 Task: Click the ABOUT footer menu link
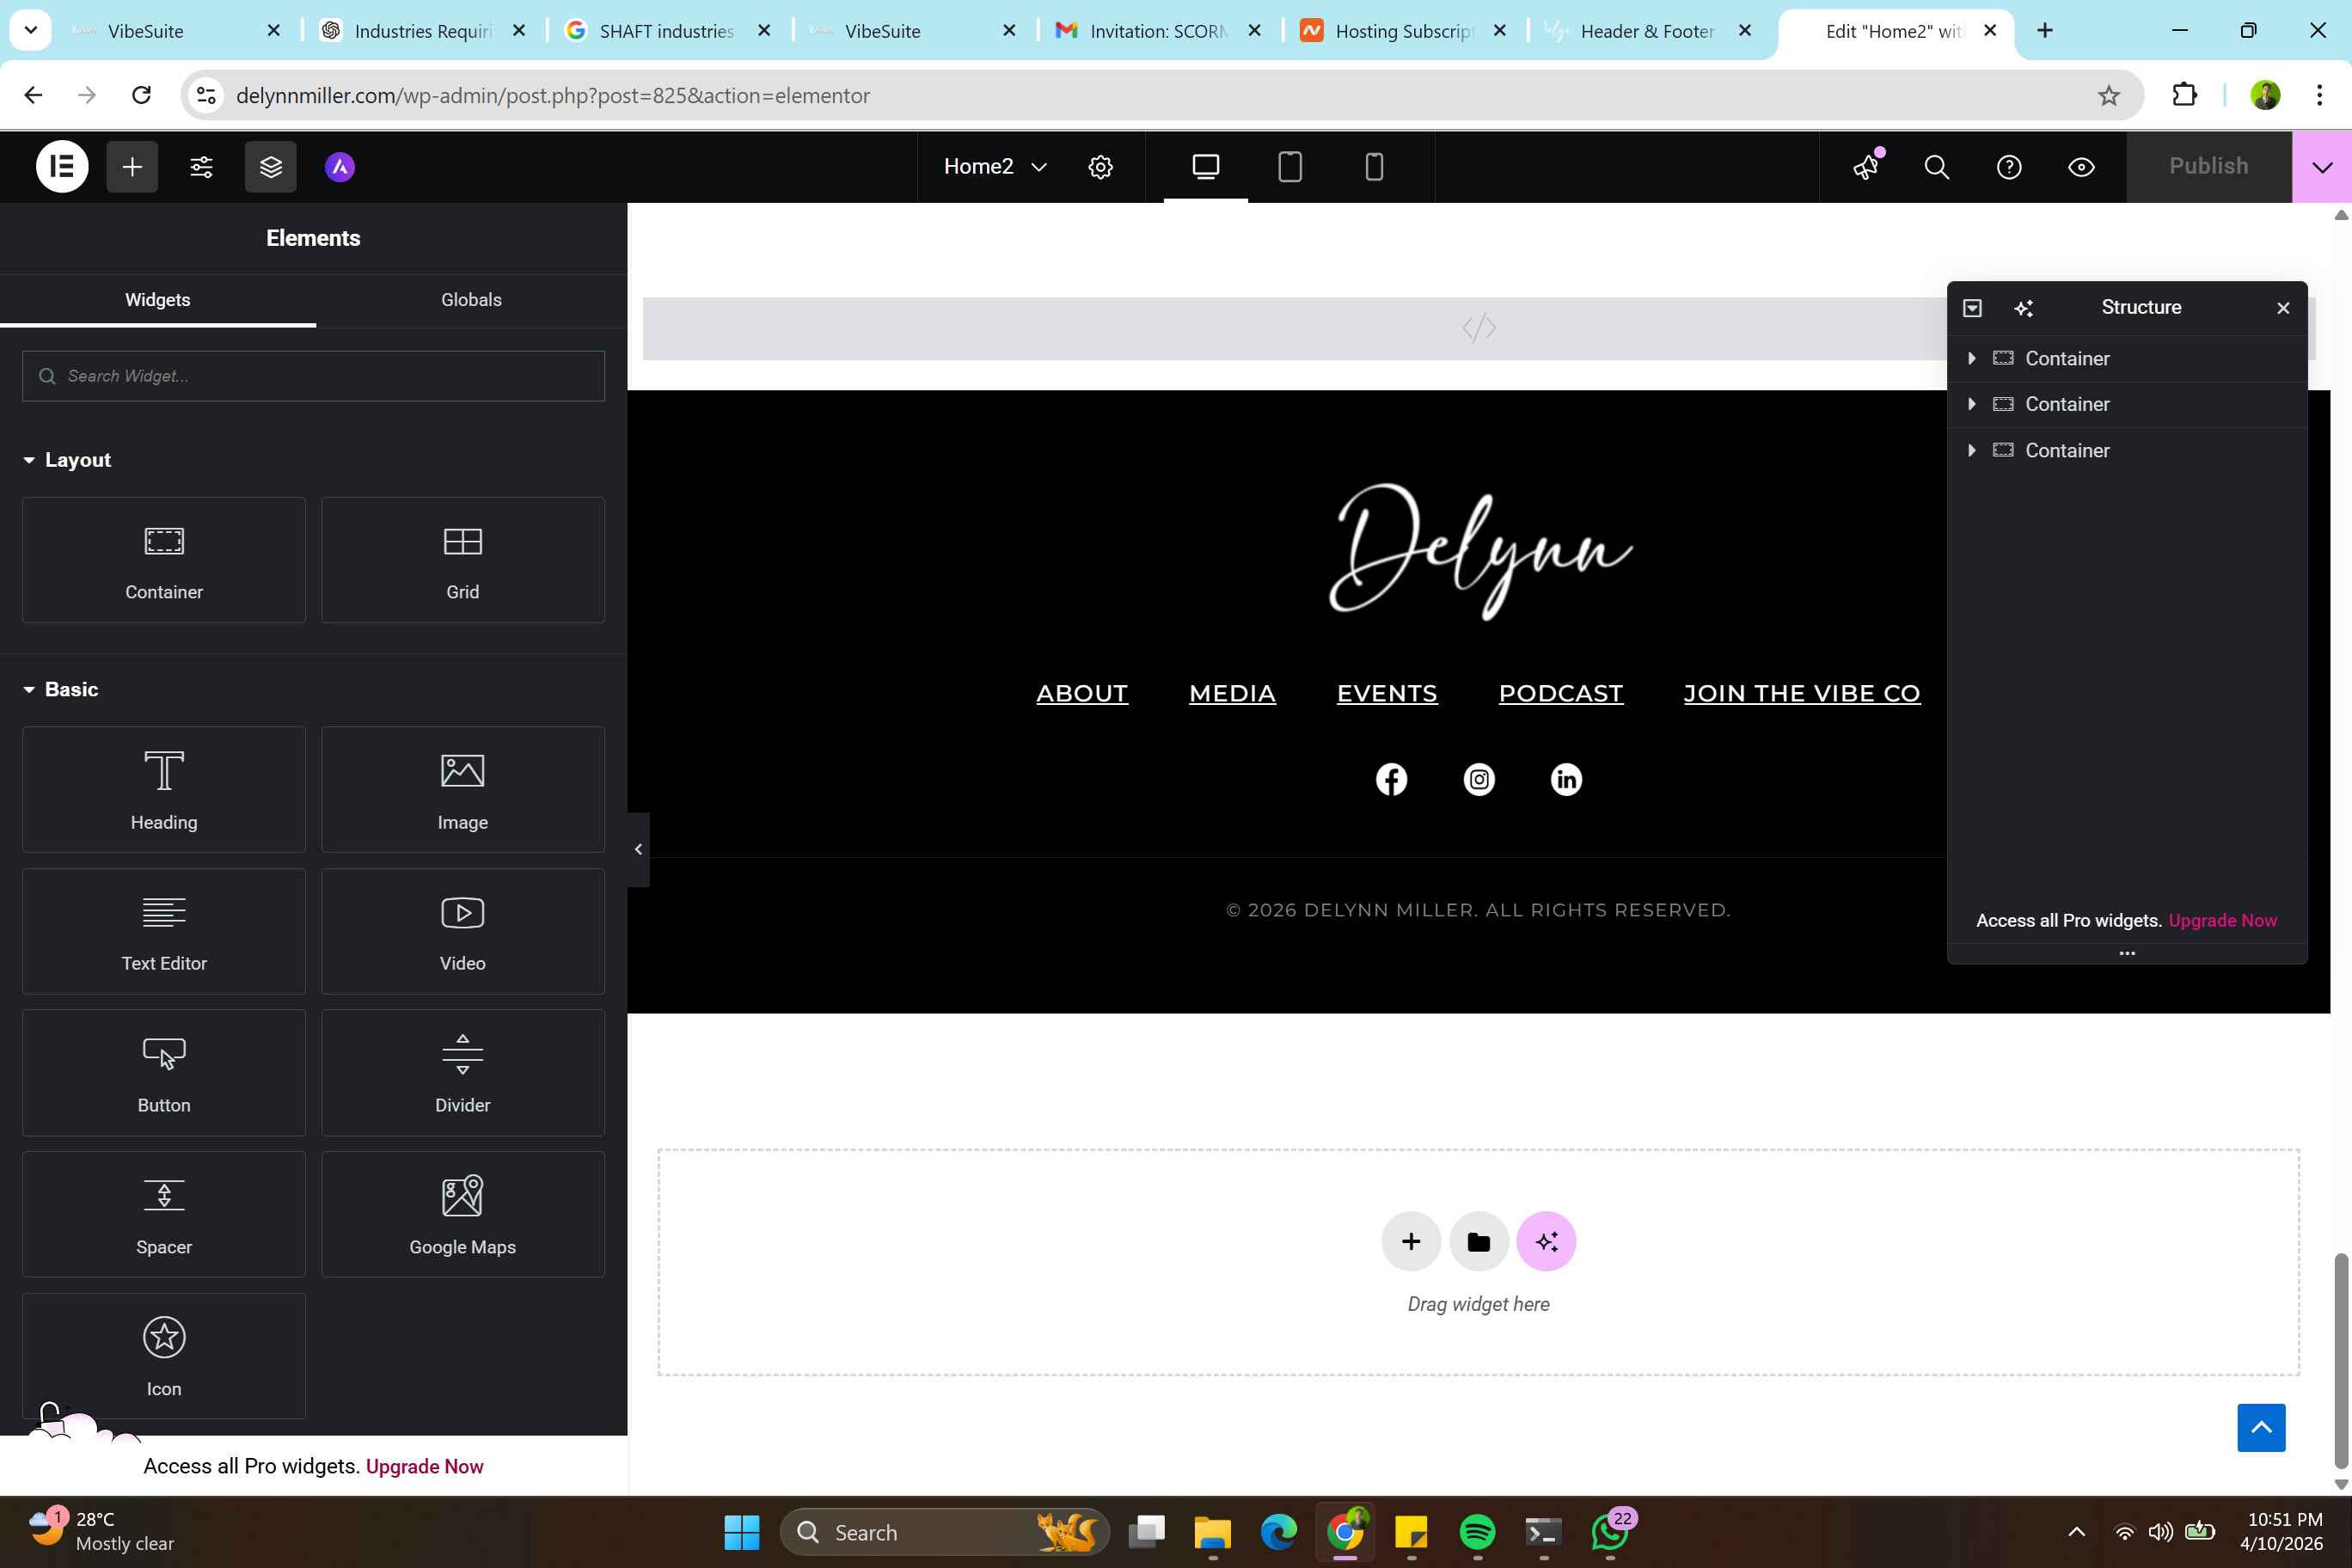pyautogui.click(x=1082, y=693)
